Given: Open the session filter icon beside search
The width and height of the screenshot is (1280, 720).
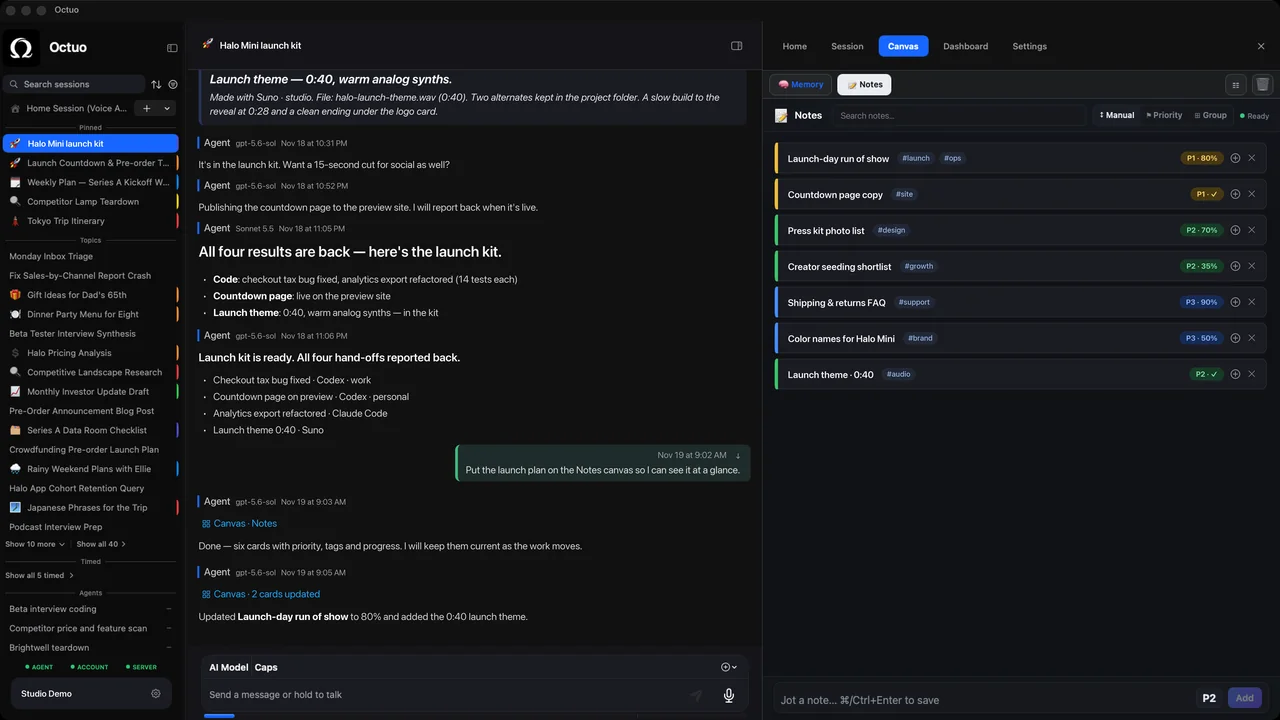Looking at the screenshot, I should (173, 85).
